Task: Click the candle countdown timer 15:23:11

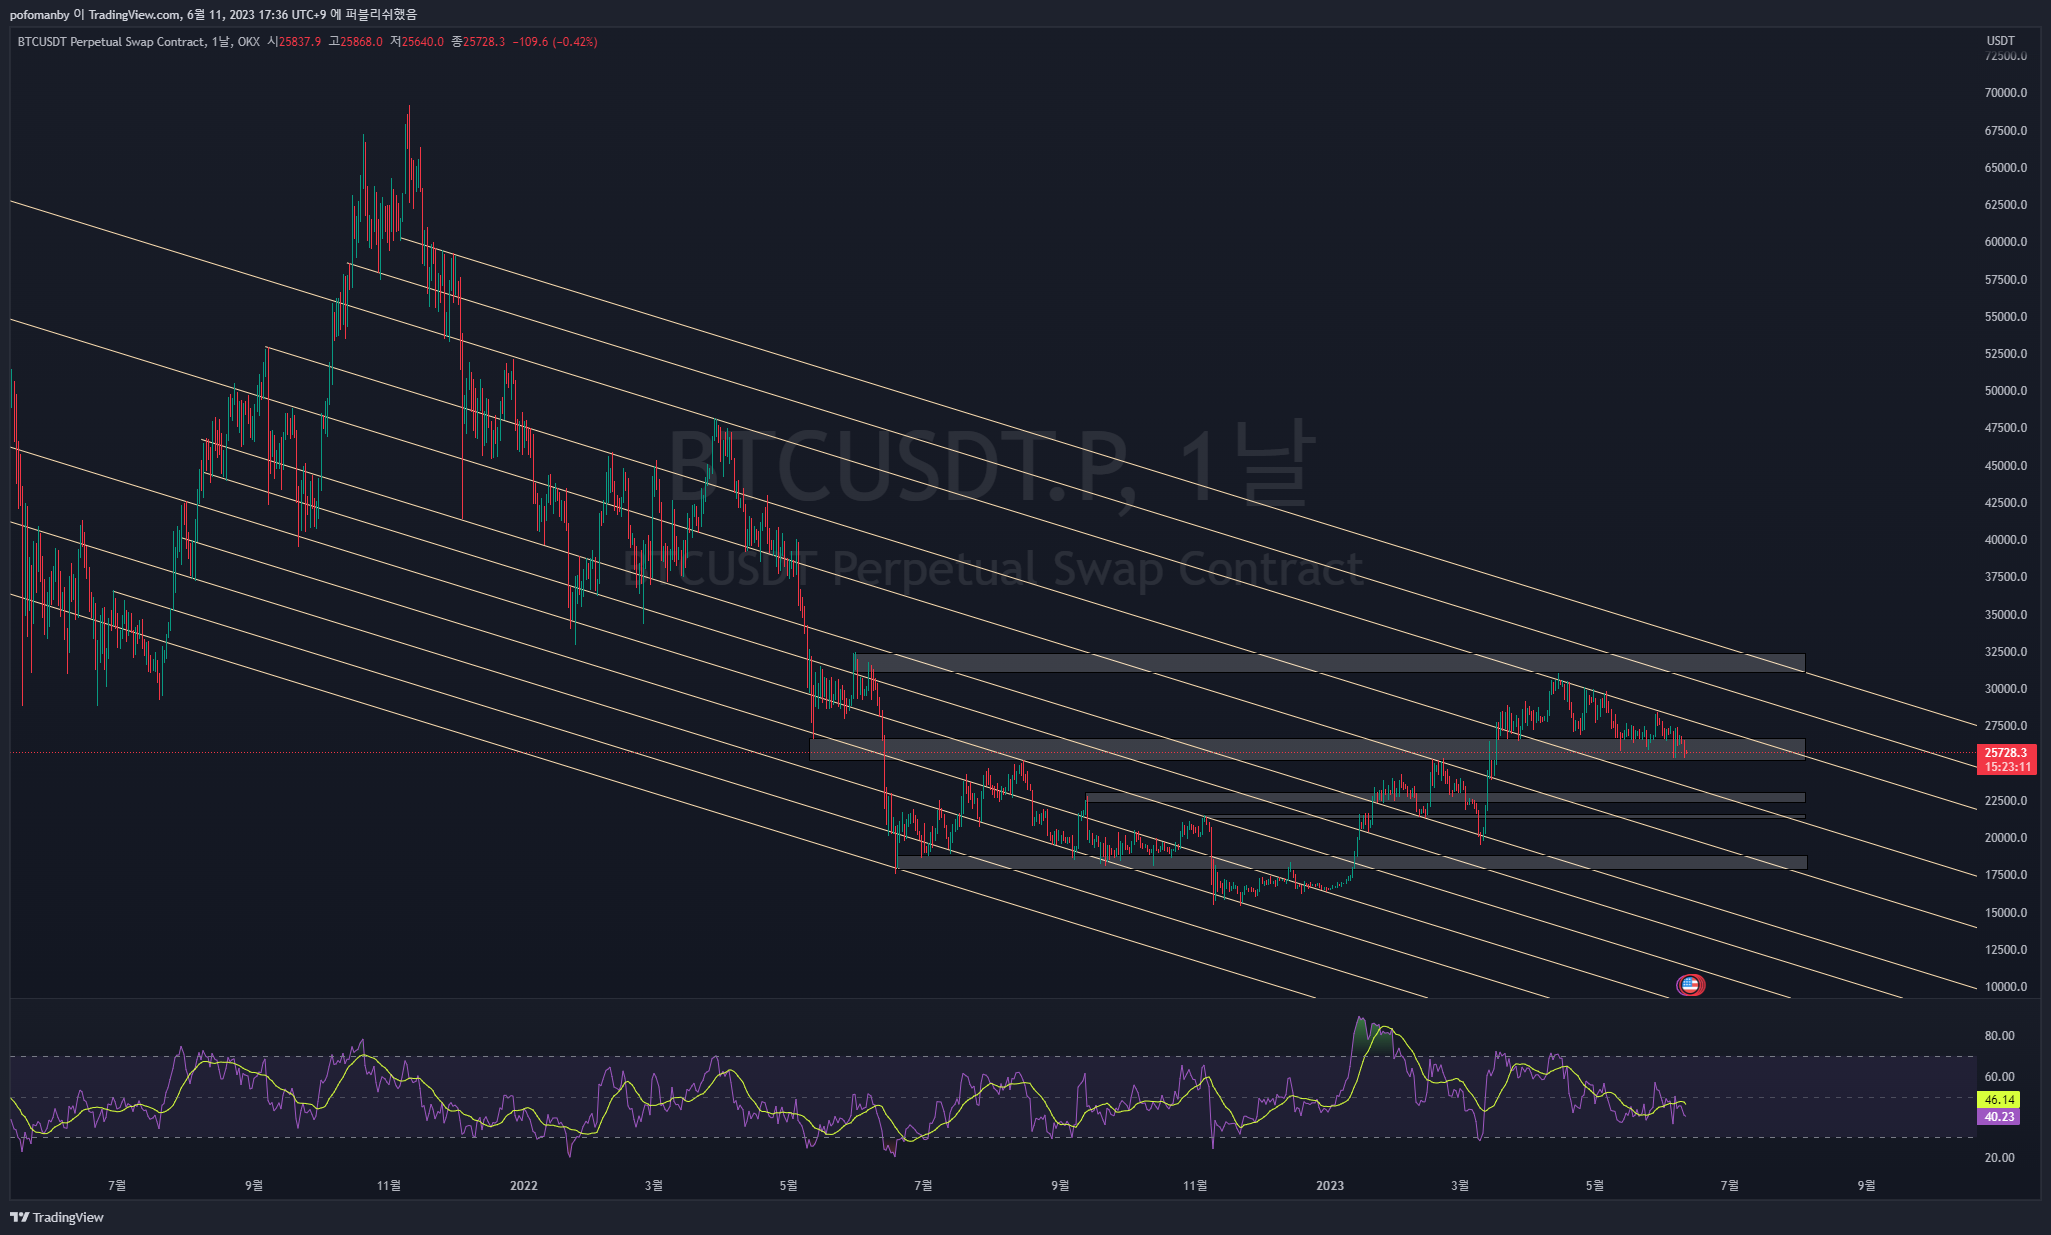Action: [2006, 767]
